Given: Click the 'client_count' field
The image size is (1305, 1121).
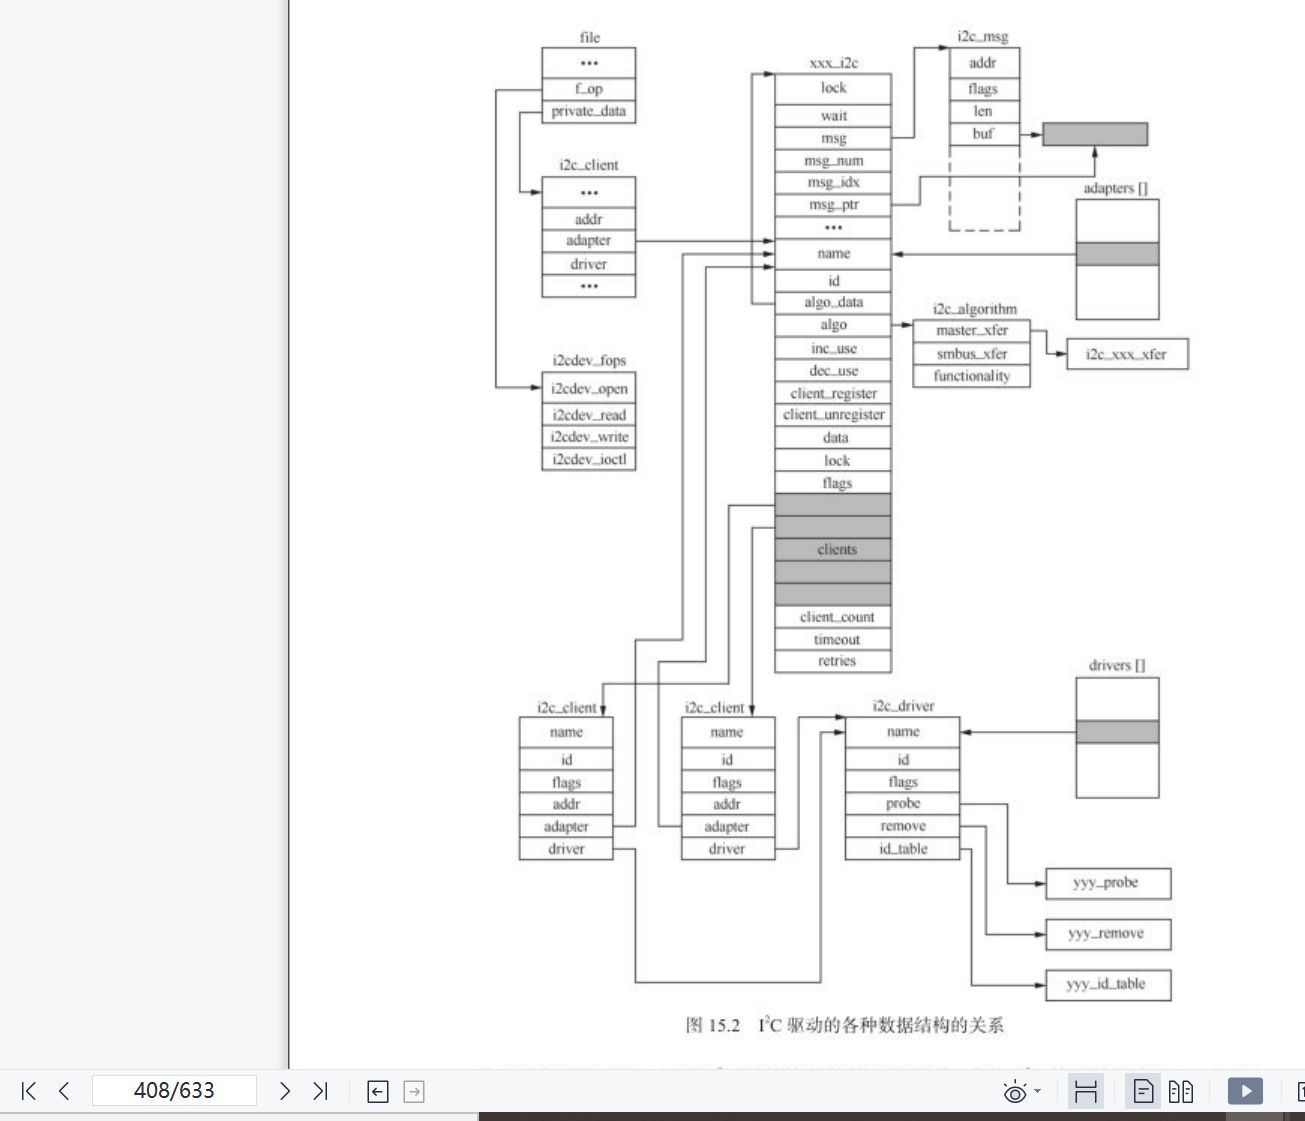Looking at the screenshot, I should (x=833, y=617).
